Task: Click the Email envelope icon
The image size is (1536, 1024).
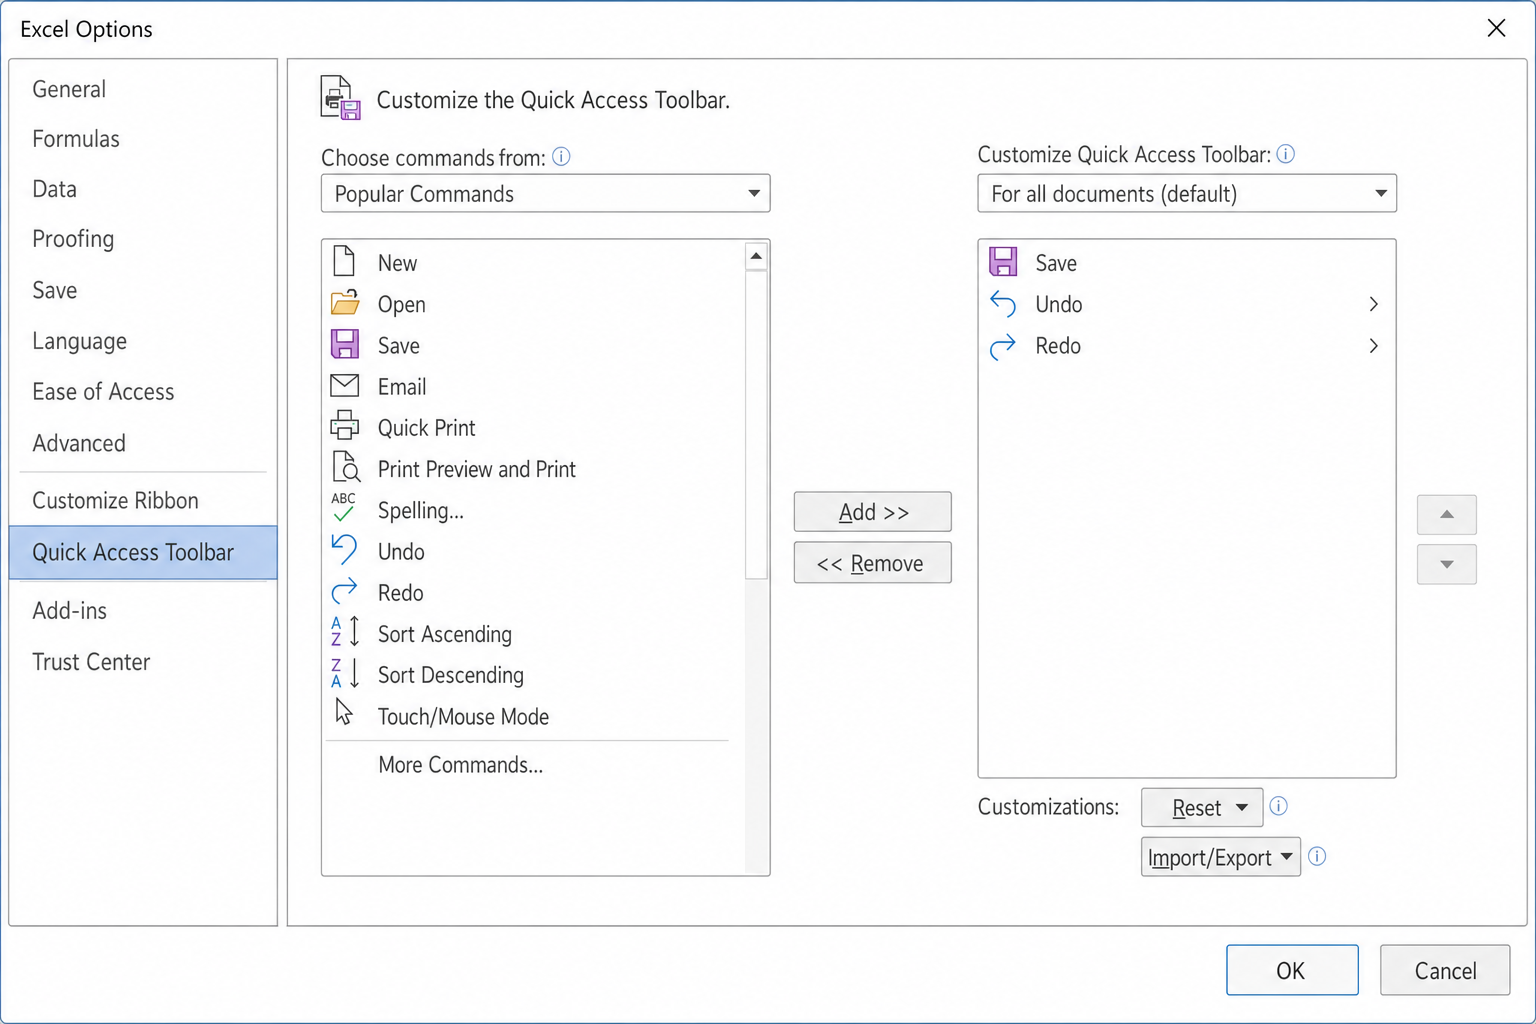Action: tap(345, 385)
